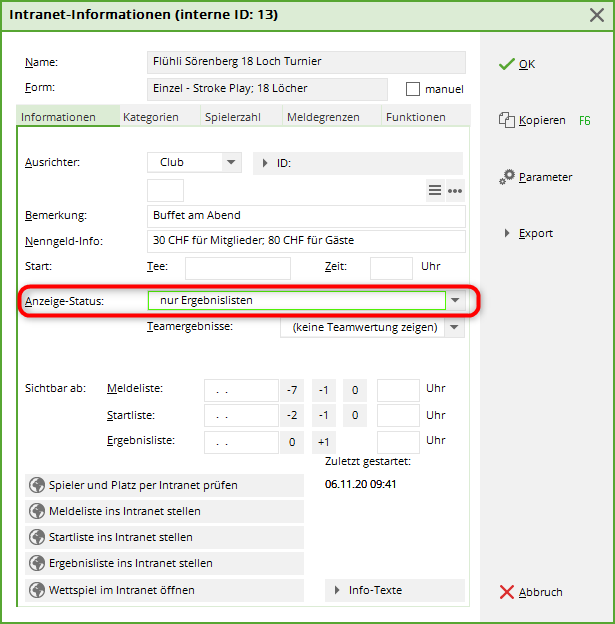
Task: Click the Meldeliste date field
Action: 241,390
